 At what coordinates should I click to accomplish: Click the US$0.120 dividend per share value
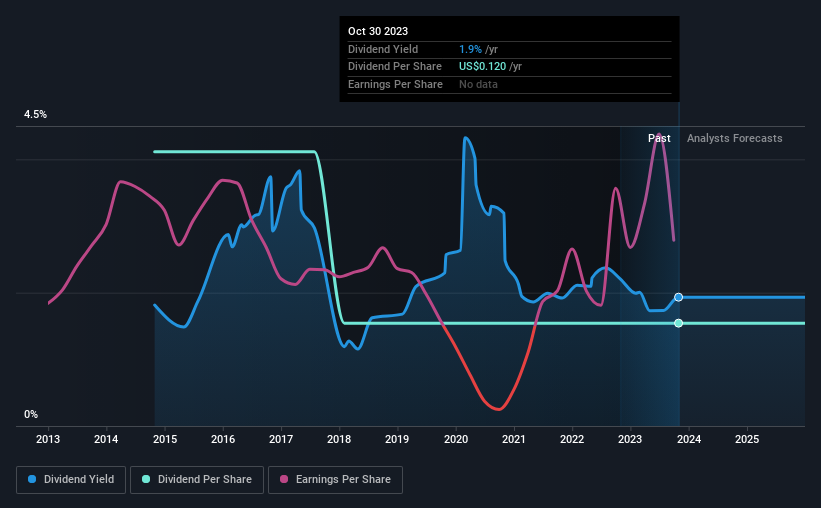pyautogui.click(x=482, y=67)
